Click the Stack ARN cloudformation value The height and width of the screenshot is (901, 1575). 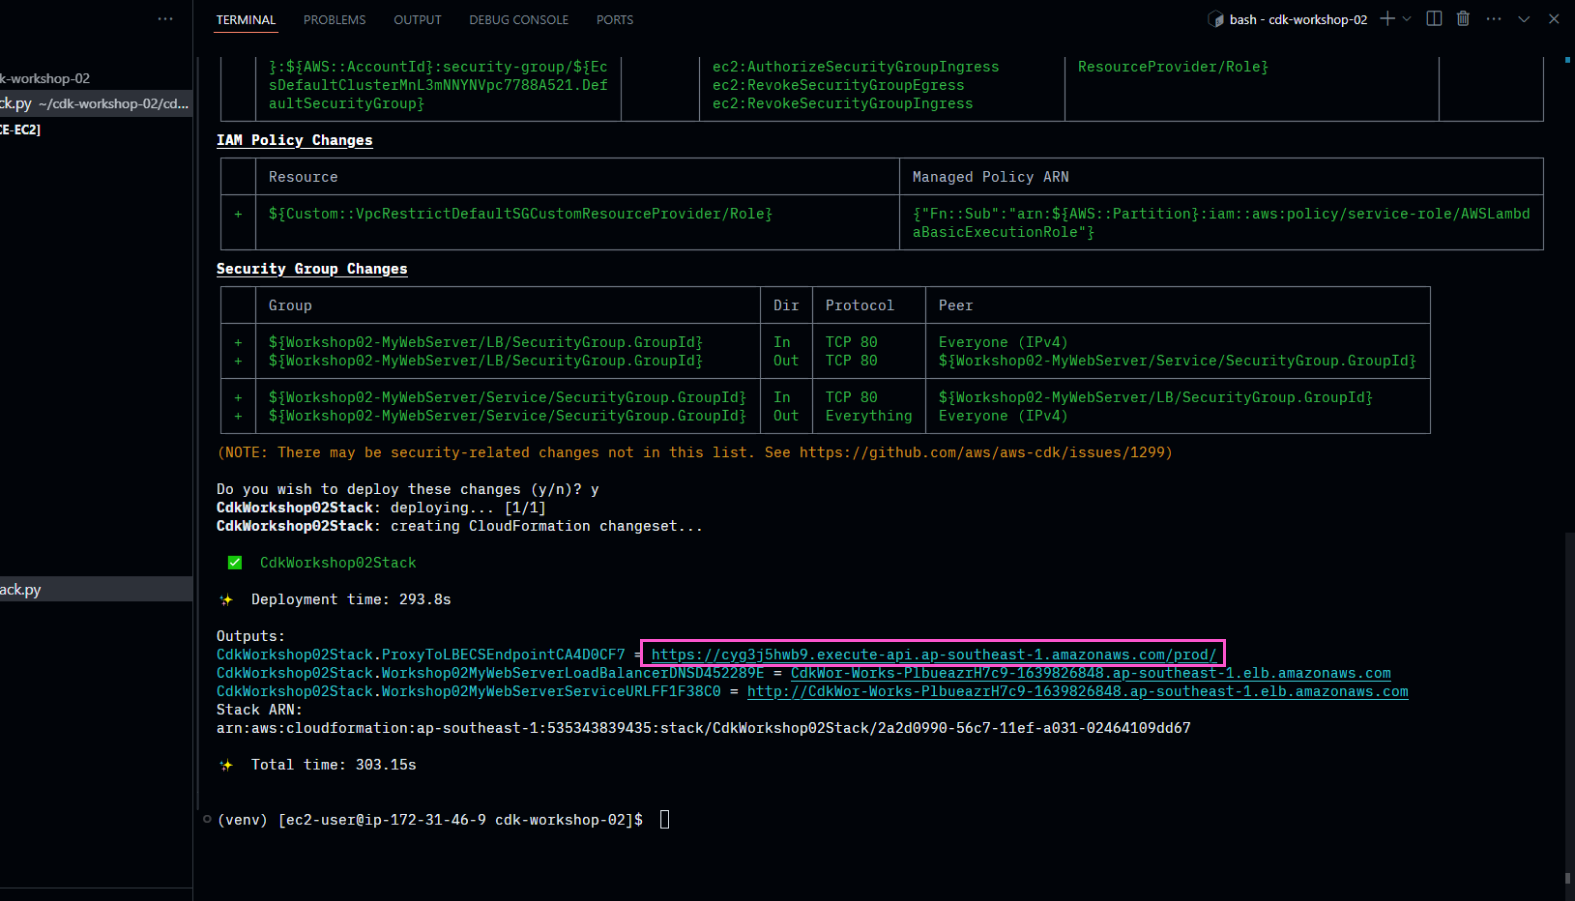tap(703, 729)
